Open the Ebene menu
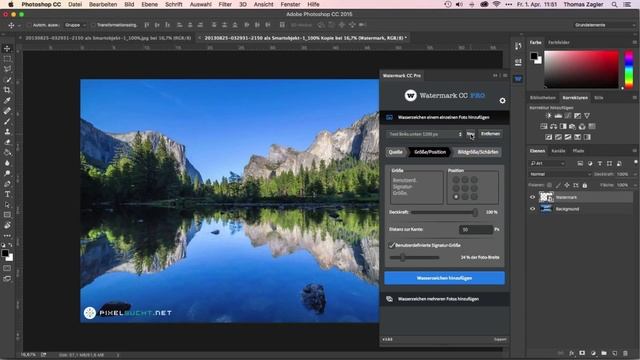 [x=149, y=4]
